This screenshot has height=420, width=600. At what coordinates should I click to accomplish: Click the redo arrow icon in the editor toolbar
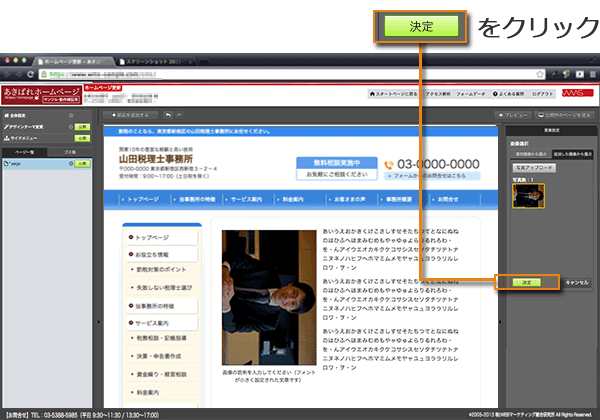pos(180,116)
